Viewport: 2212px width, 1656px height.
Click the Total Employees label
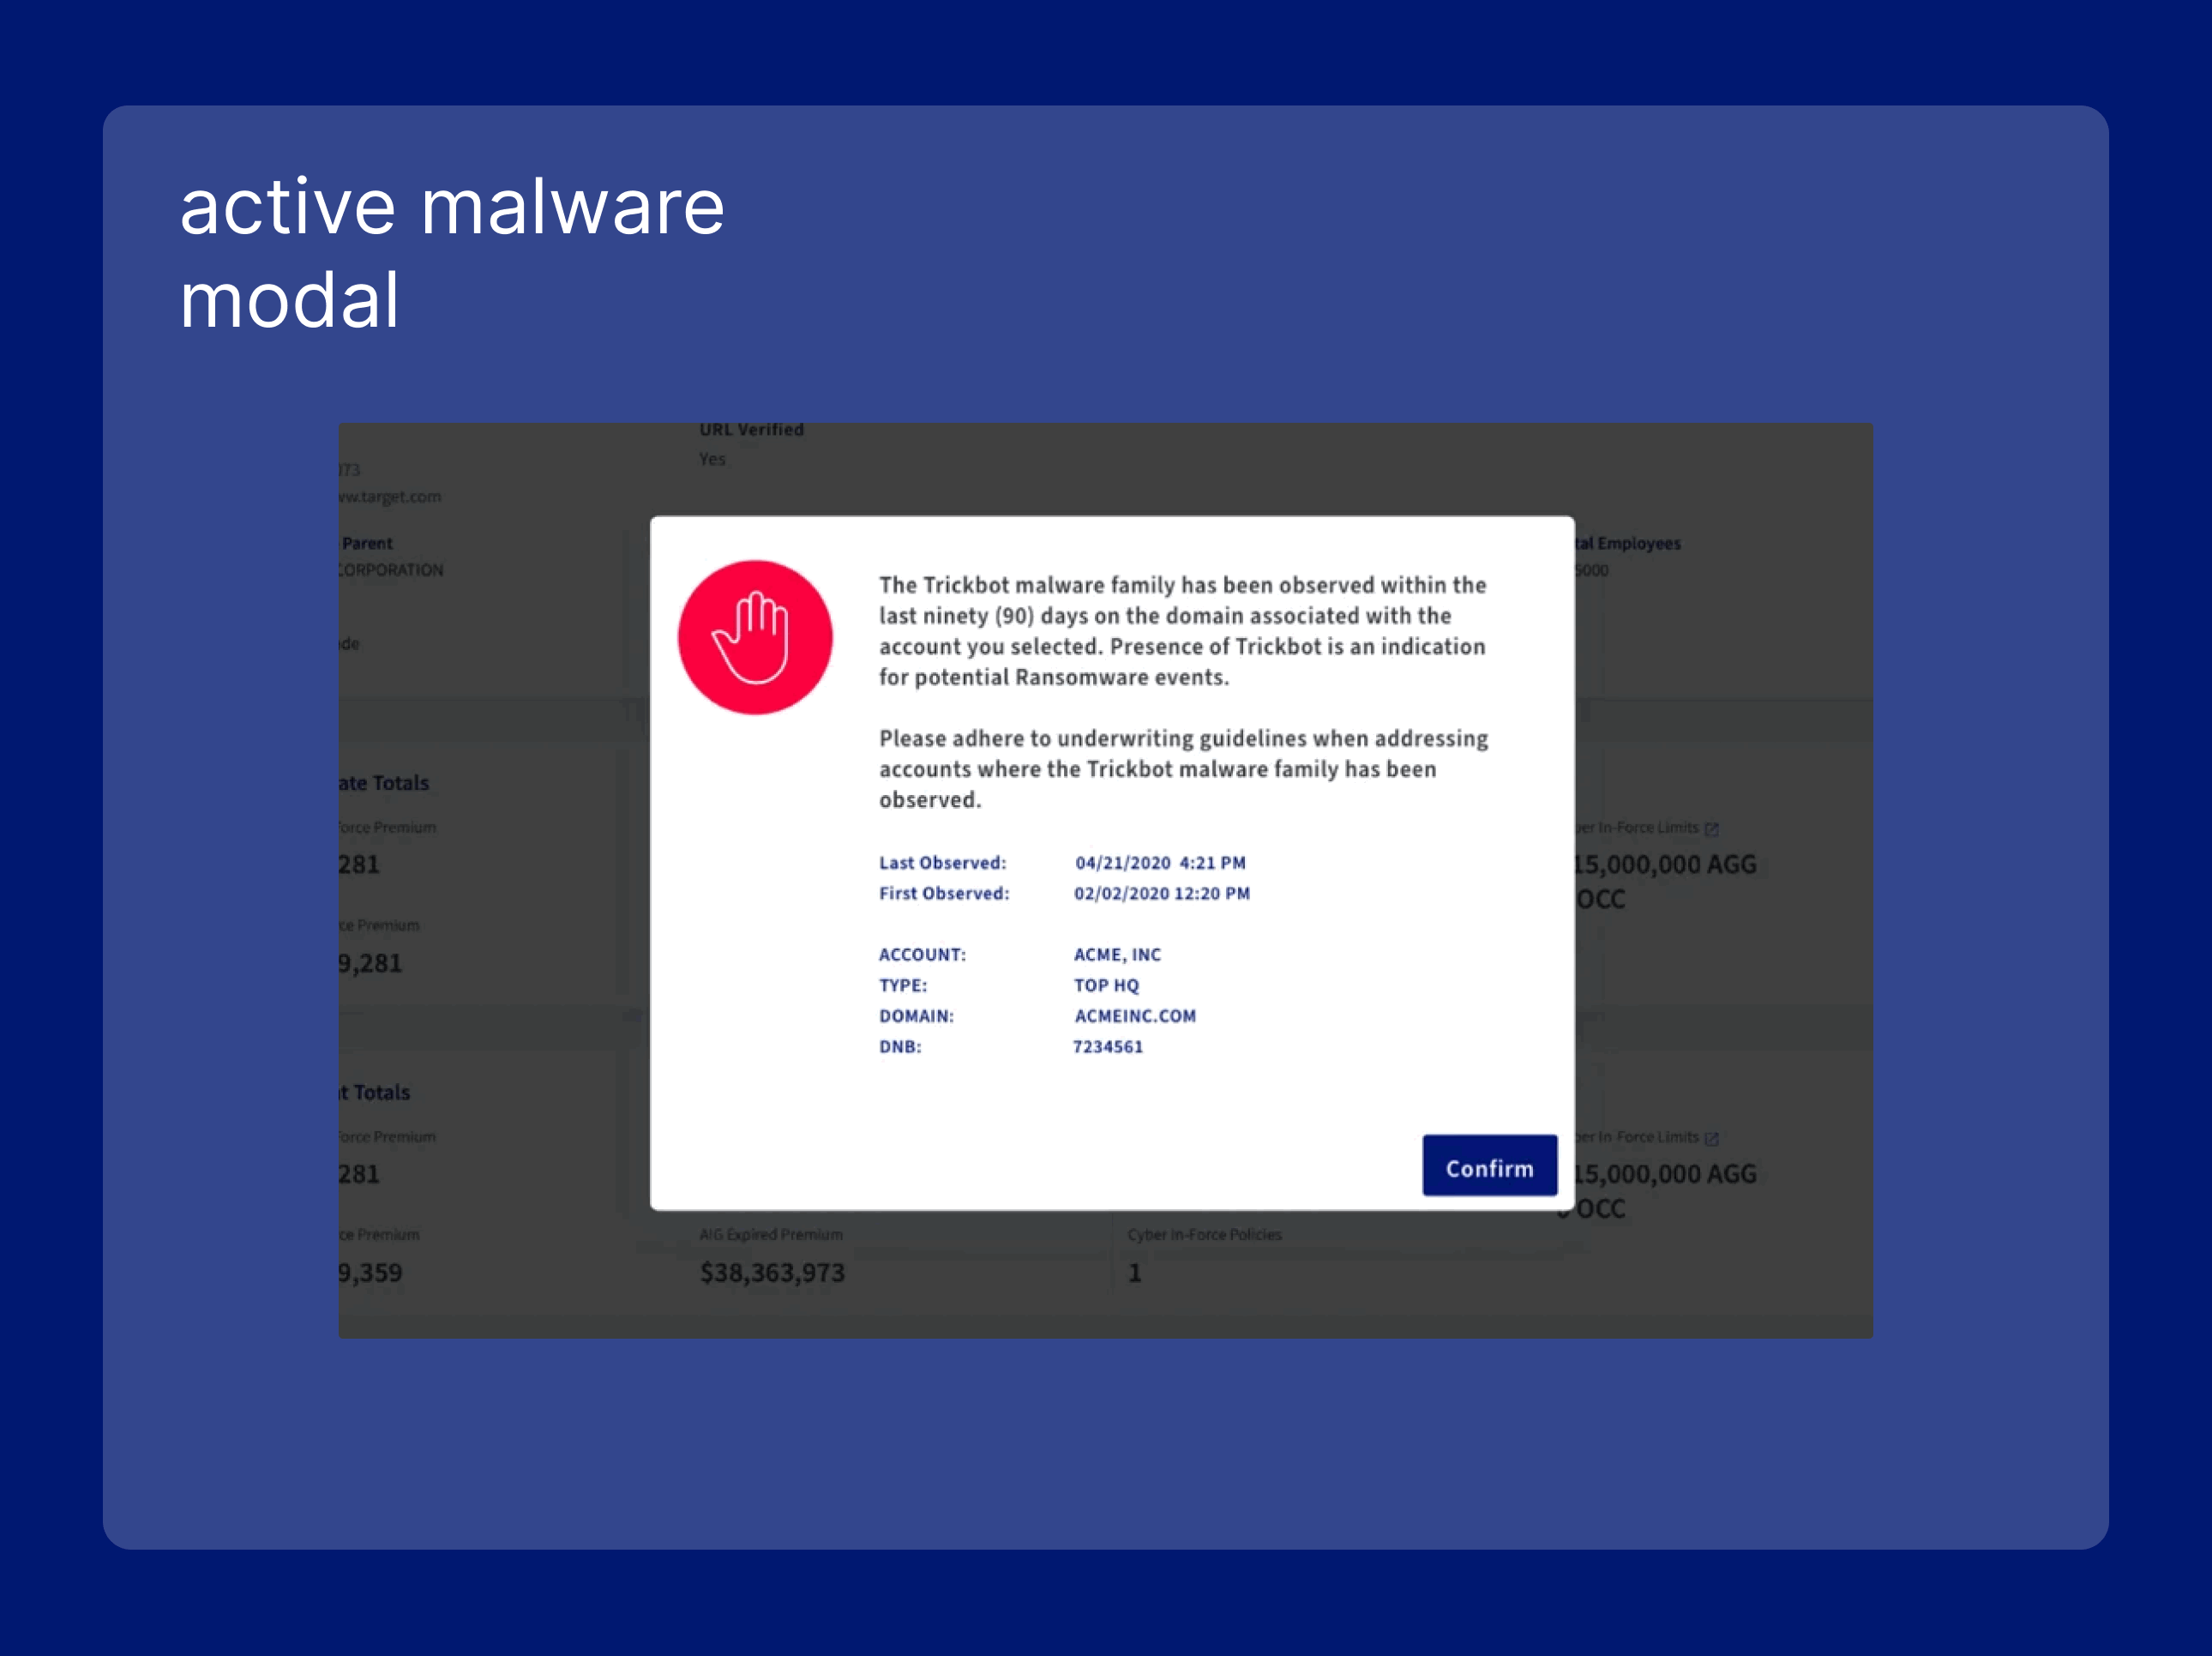1628,544
